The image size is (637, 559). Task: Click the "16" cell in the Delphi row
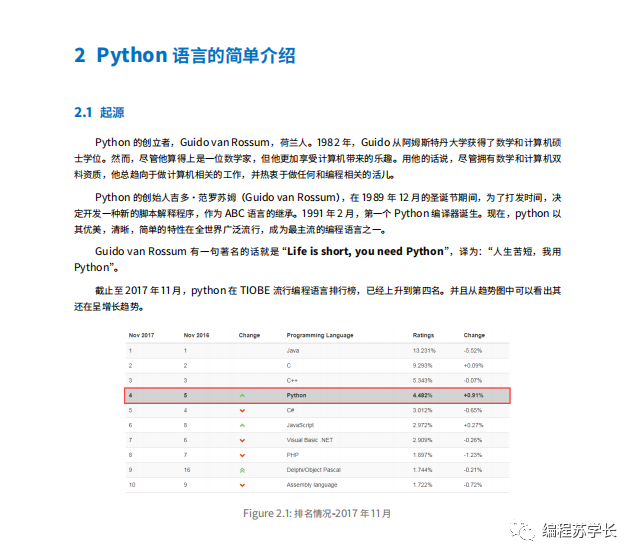click(187, 470)
